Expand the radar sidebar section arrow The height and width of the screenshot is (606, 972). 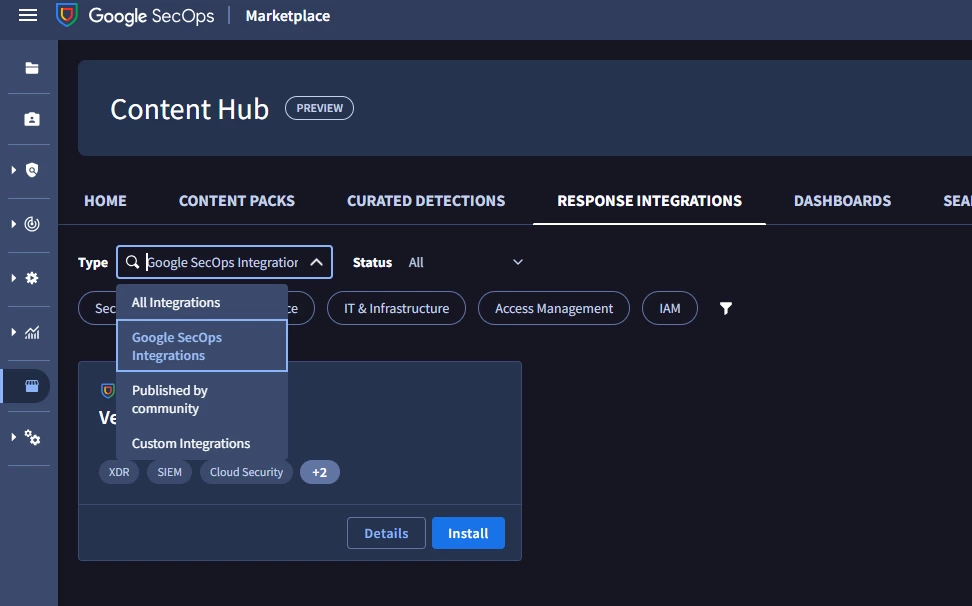14,224
